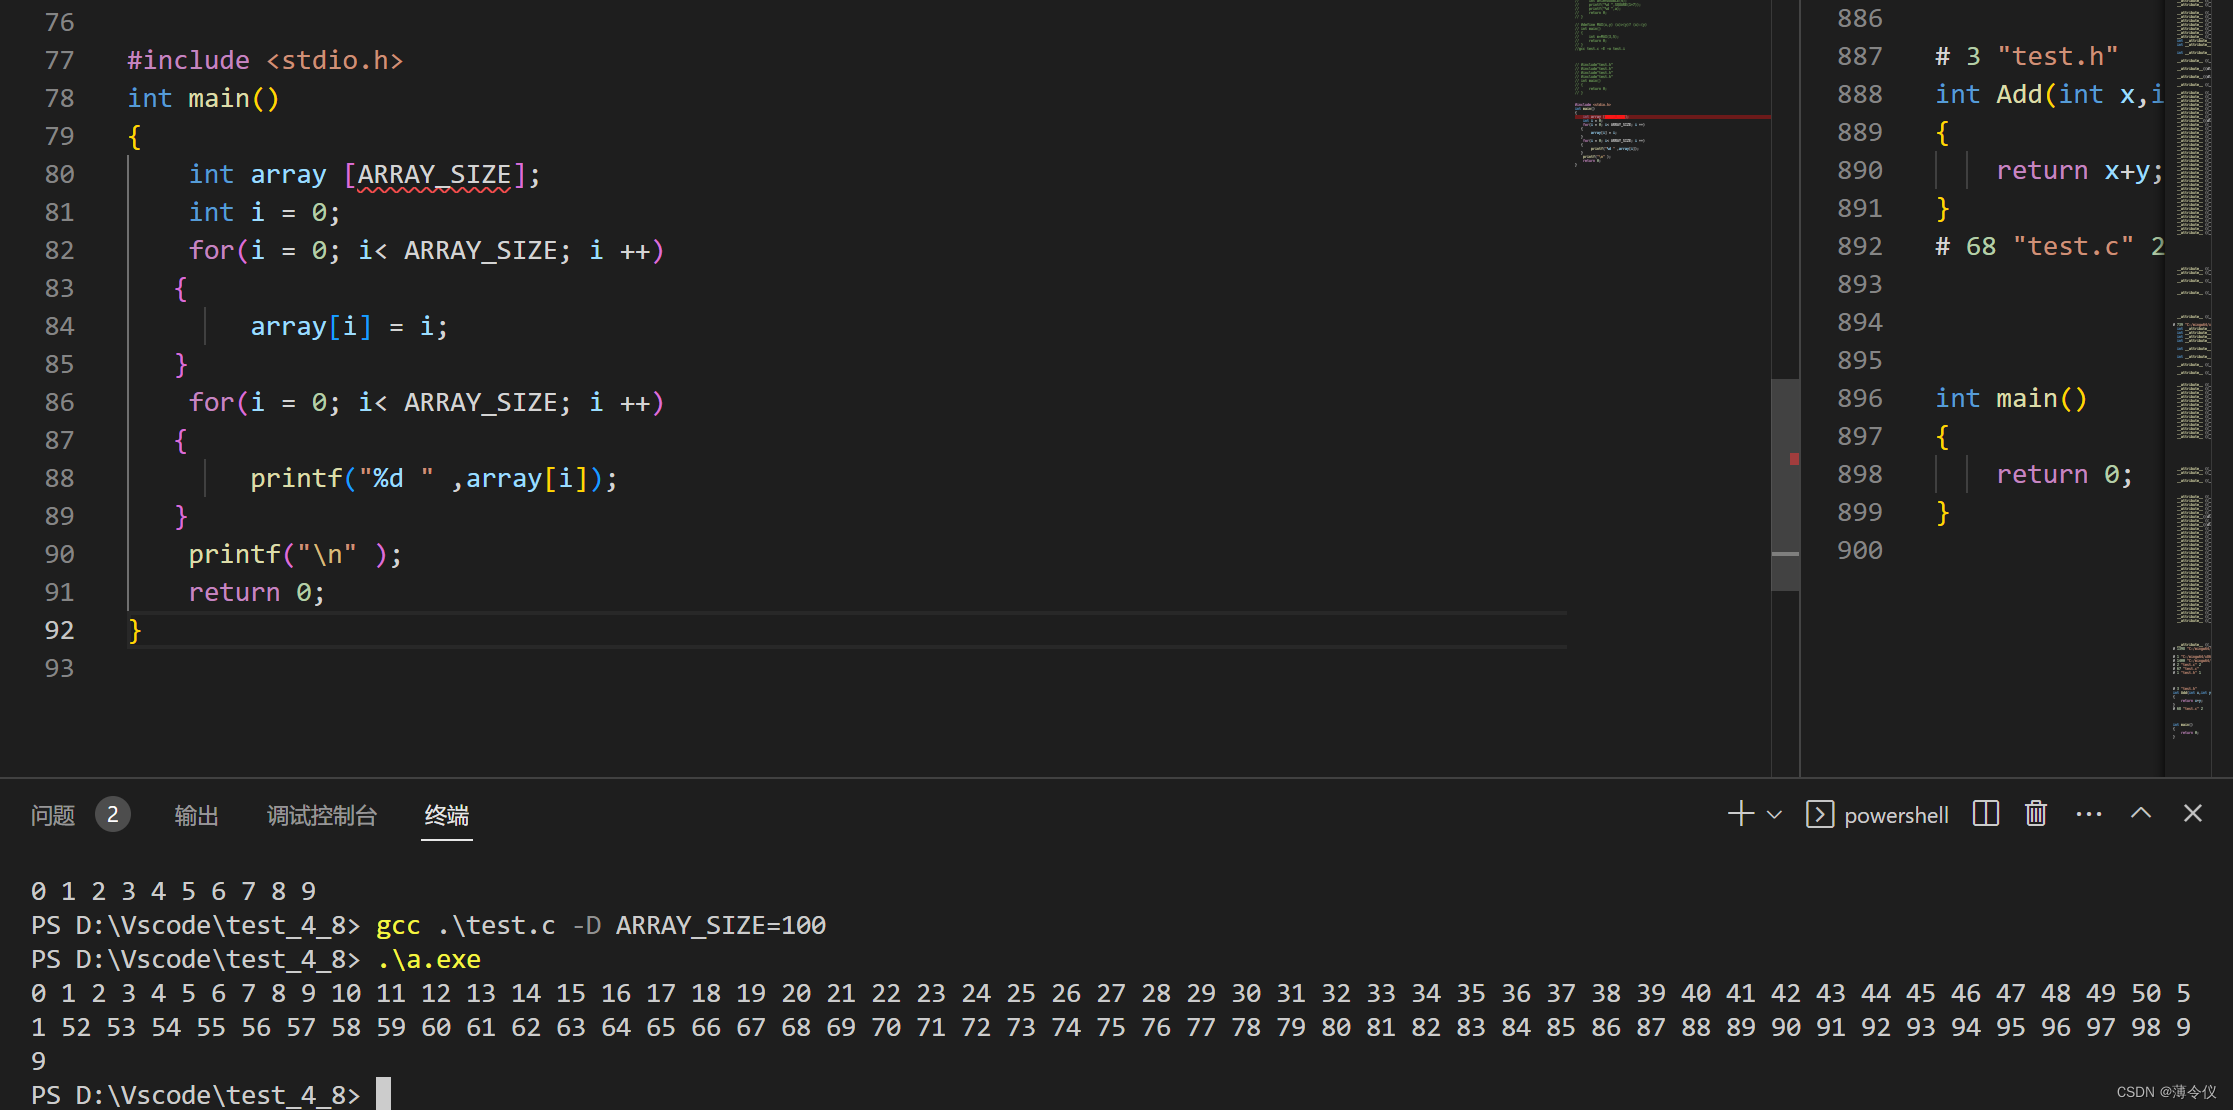Click printf("\n") on line 90

[295, 555]
